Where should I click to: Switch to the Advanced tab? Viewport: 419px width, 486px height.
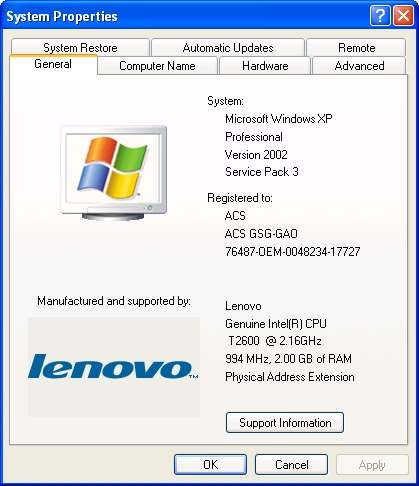pos(359,66)
